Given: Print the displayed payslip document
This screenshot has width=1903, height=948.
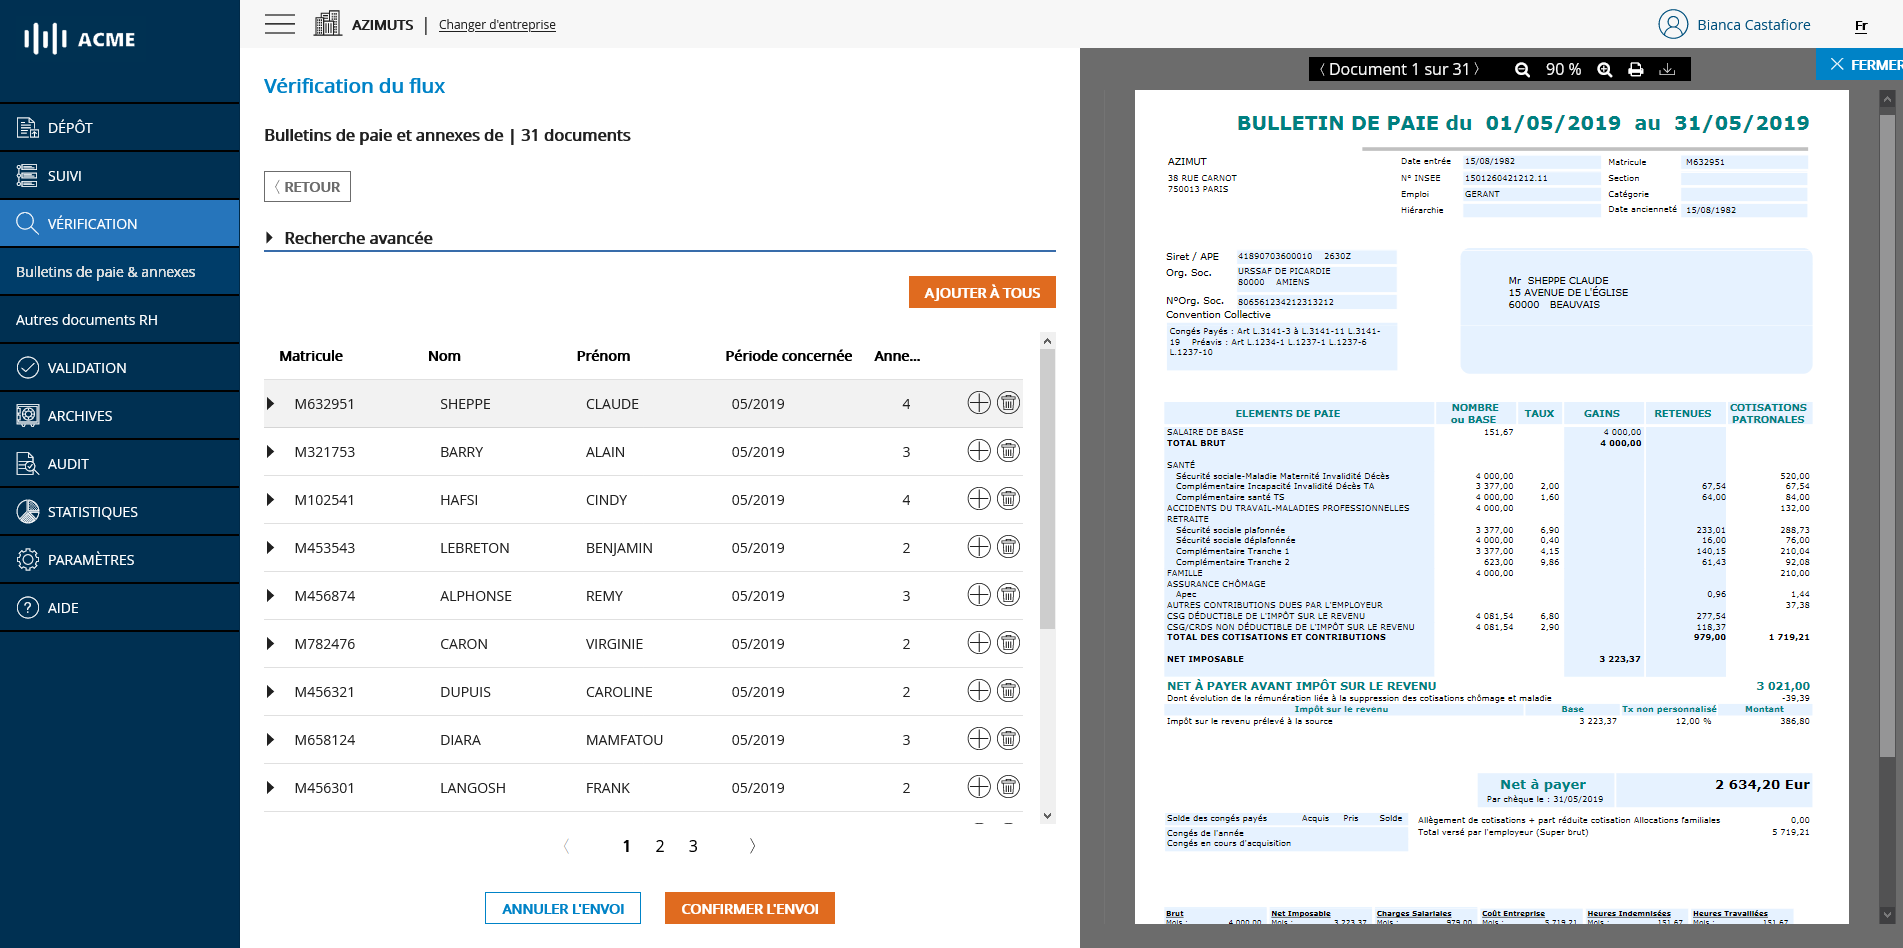Looking at the screenshot, I should pyautogui.click(x=1636, y=70).
